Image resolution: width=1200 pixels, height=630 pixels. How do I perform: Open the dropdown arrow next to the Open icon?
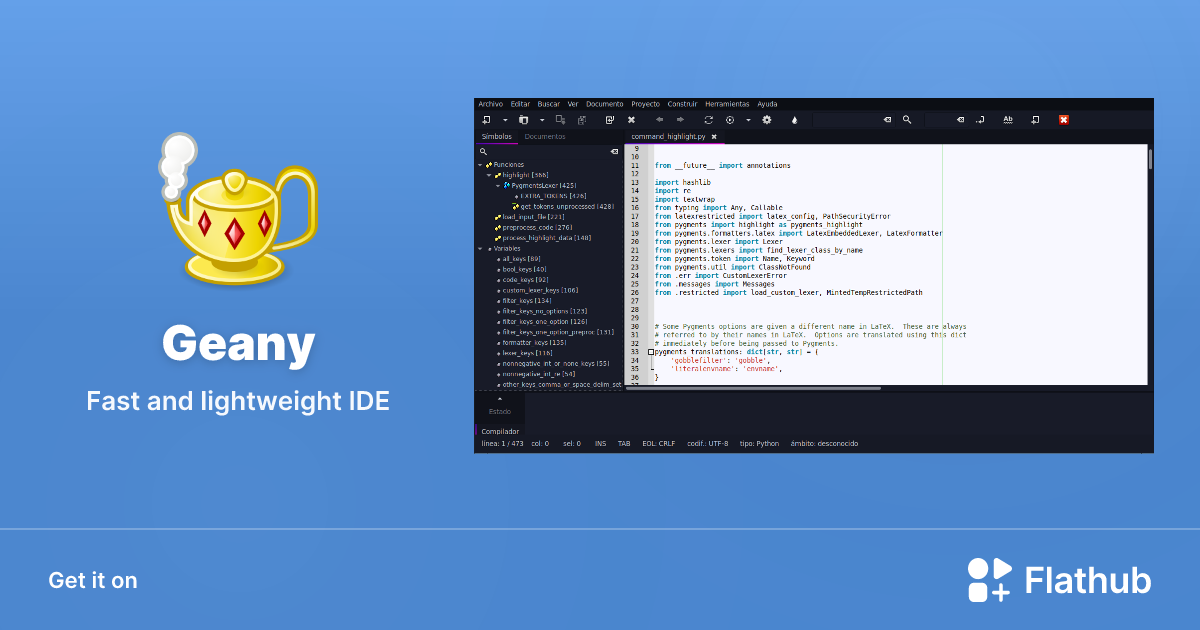(540, 120)
